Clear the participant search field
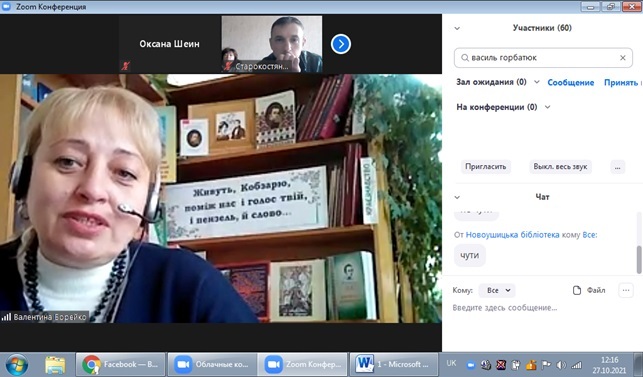 (x=622, y=58)
